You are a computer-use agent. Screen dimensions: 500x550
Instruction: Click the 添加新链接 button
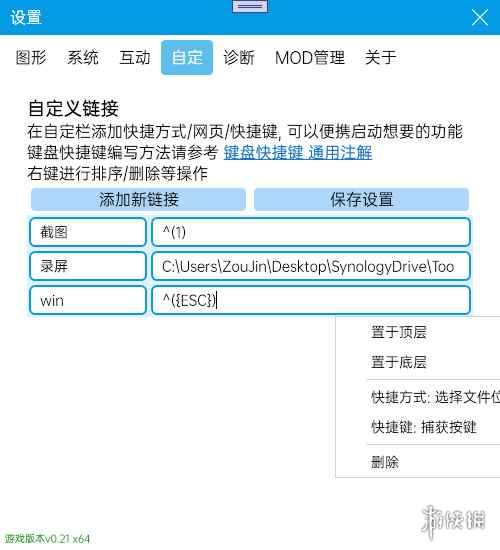[138, 200]
